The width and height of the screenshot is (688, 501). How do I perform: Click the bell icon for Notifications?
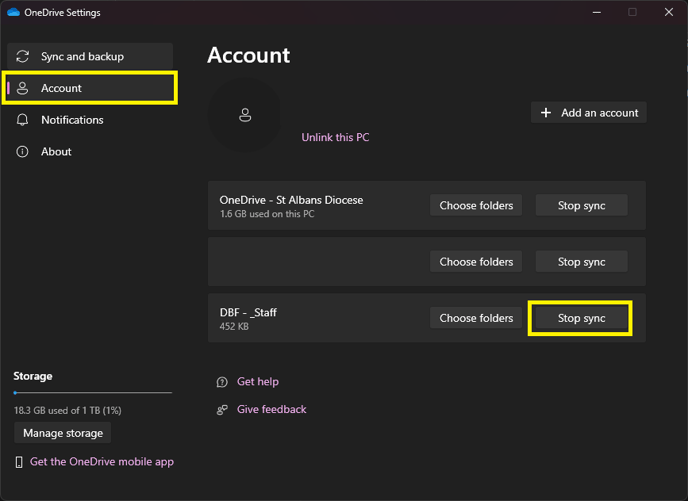(x=22, y=120)
